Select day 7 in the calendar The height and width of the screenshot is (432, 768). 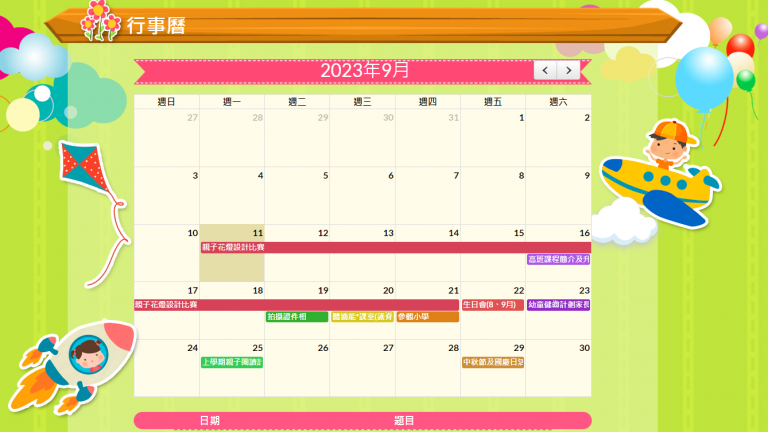(x=428, y=195)
